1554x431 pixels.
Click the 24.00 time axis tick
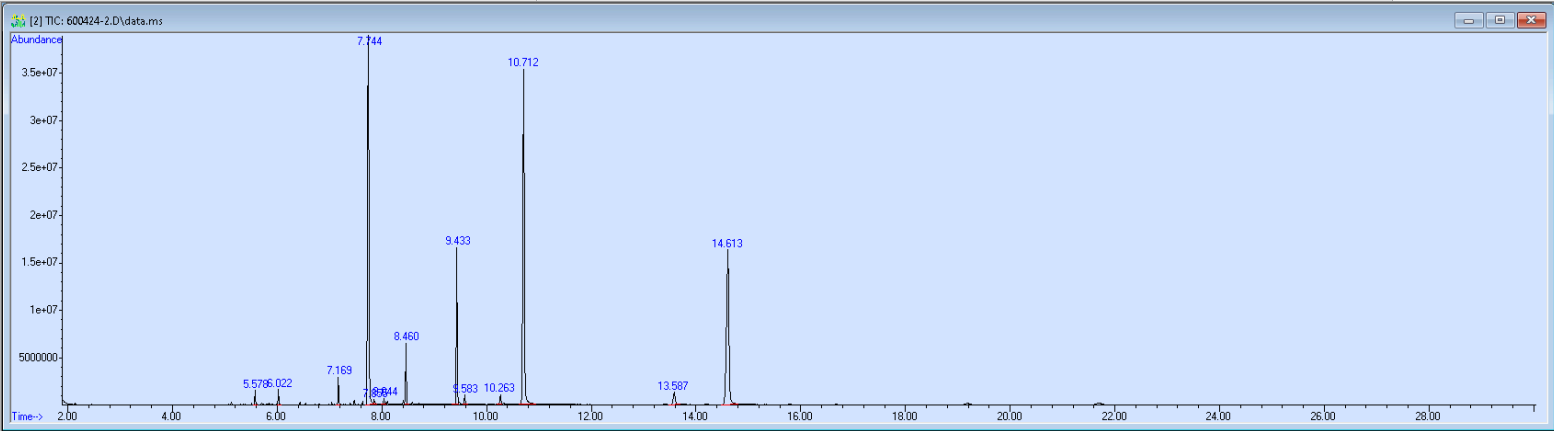point(1218,415)
